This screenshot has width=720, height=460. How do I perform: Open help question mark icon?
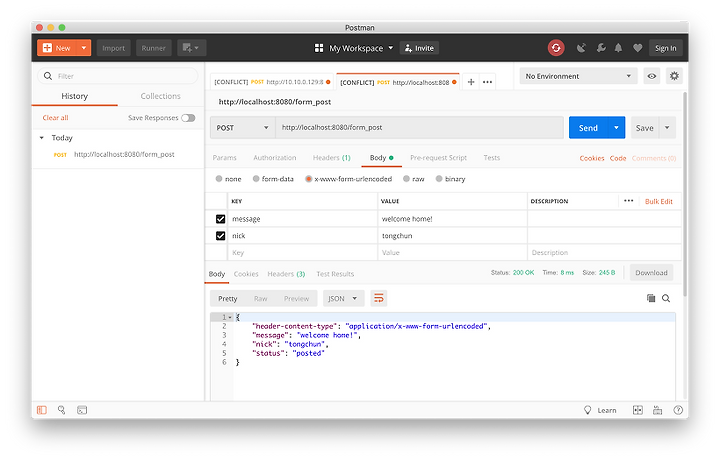678,410
